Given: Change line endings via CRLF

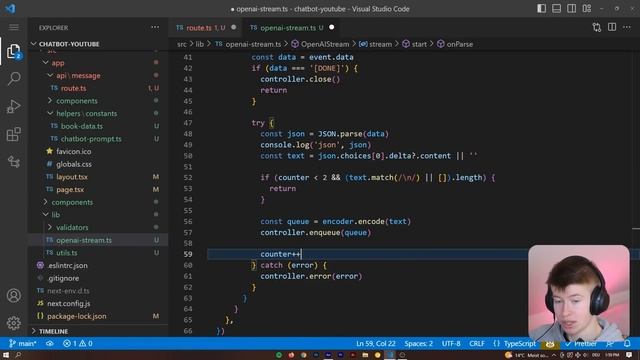Looking at the screenshot, I should tap(477, 343).
